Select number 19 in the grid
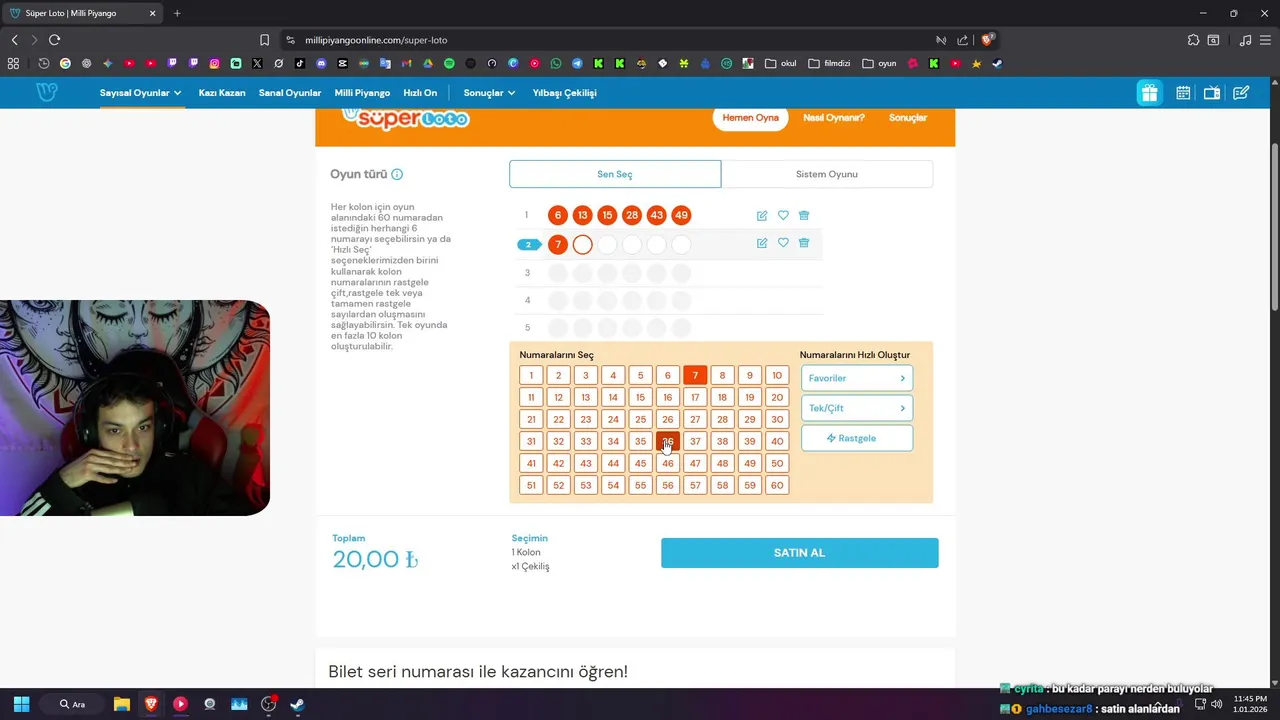 (x=750, y=397)
